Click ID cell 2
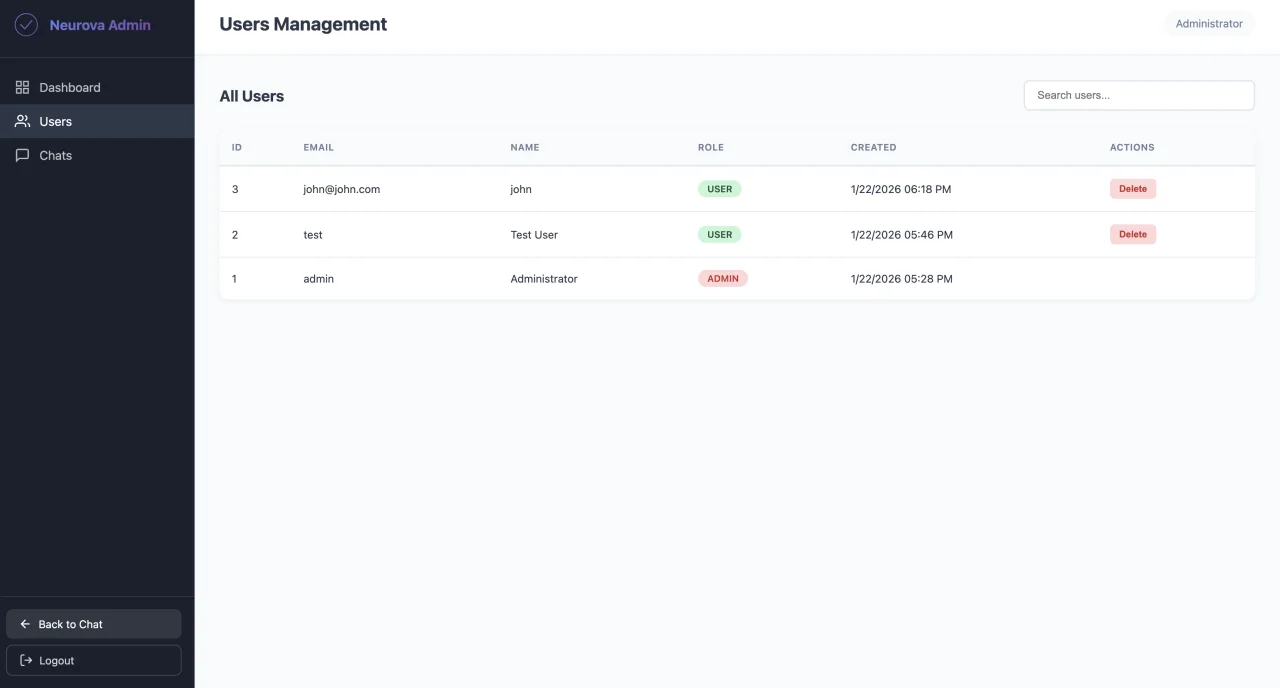Image resolution: width=1280 pixels, height=688 pixels. coord(235,235)
